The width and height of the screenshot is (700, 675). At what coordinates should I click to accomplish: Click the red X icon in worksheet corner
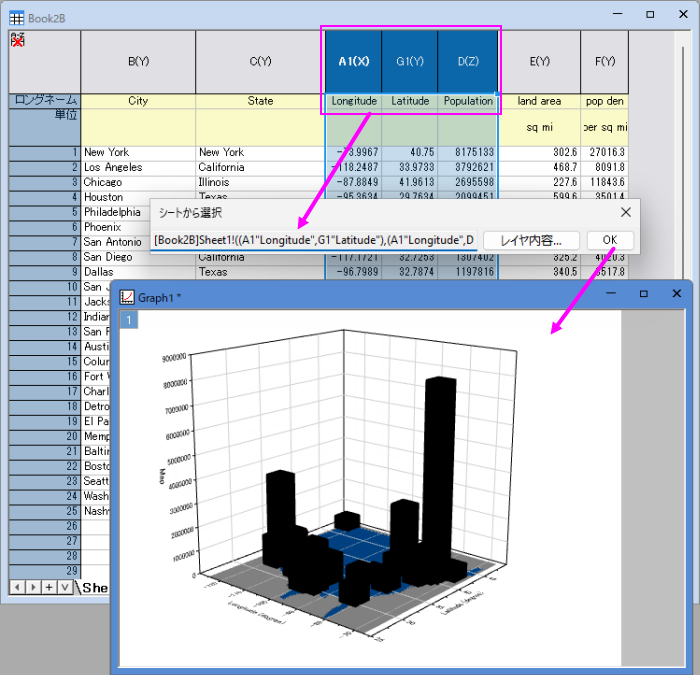(17, 40)
